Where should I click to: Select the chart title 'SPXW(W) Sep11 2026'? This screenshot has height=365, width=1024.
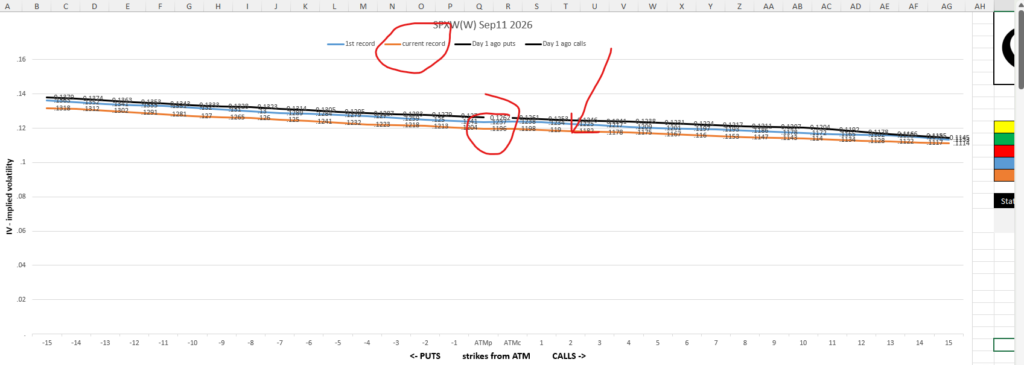pyautogui.click(x=483, y=26)
